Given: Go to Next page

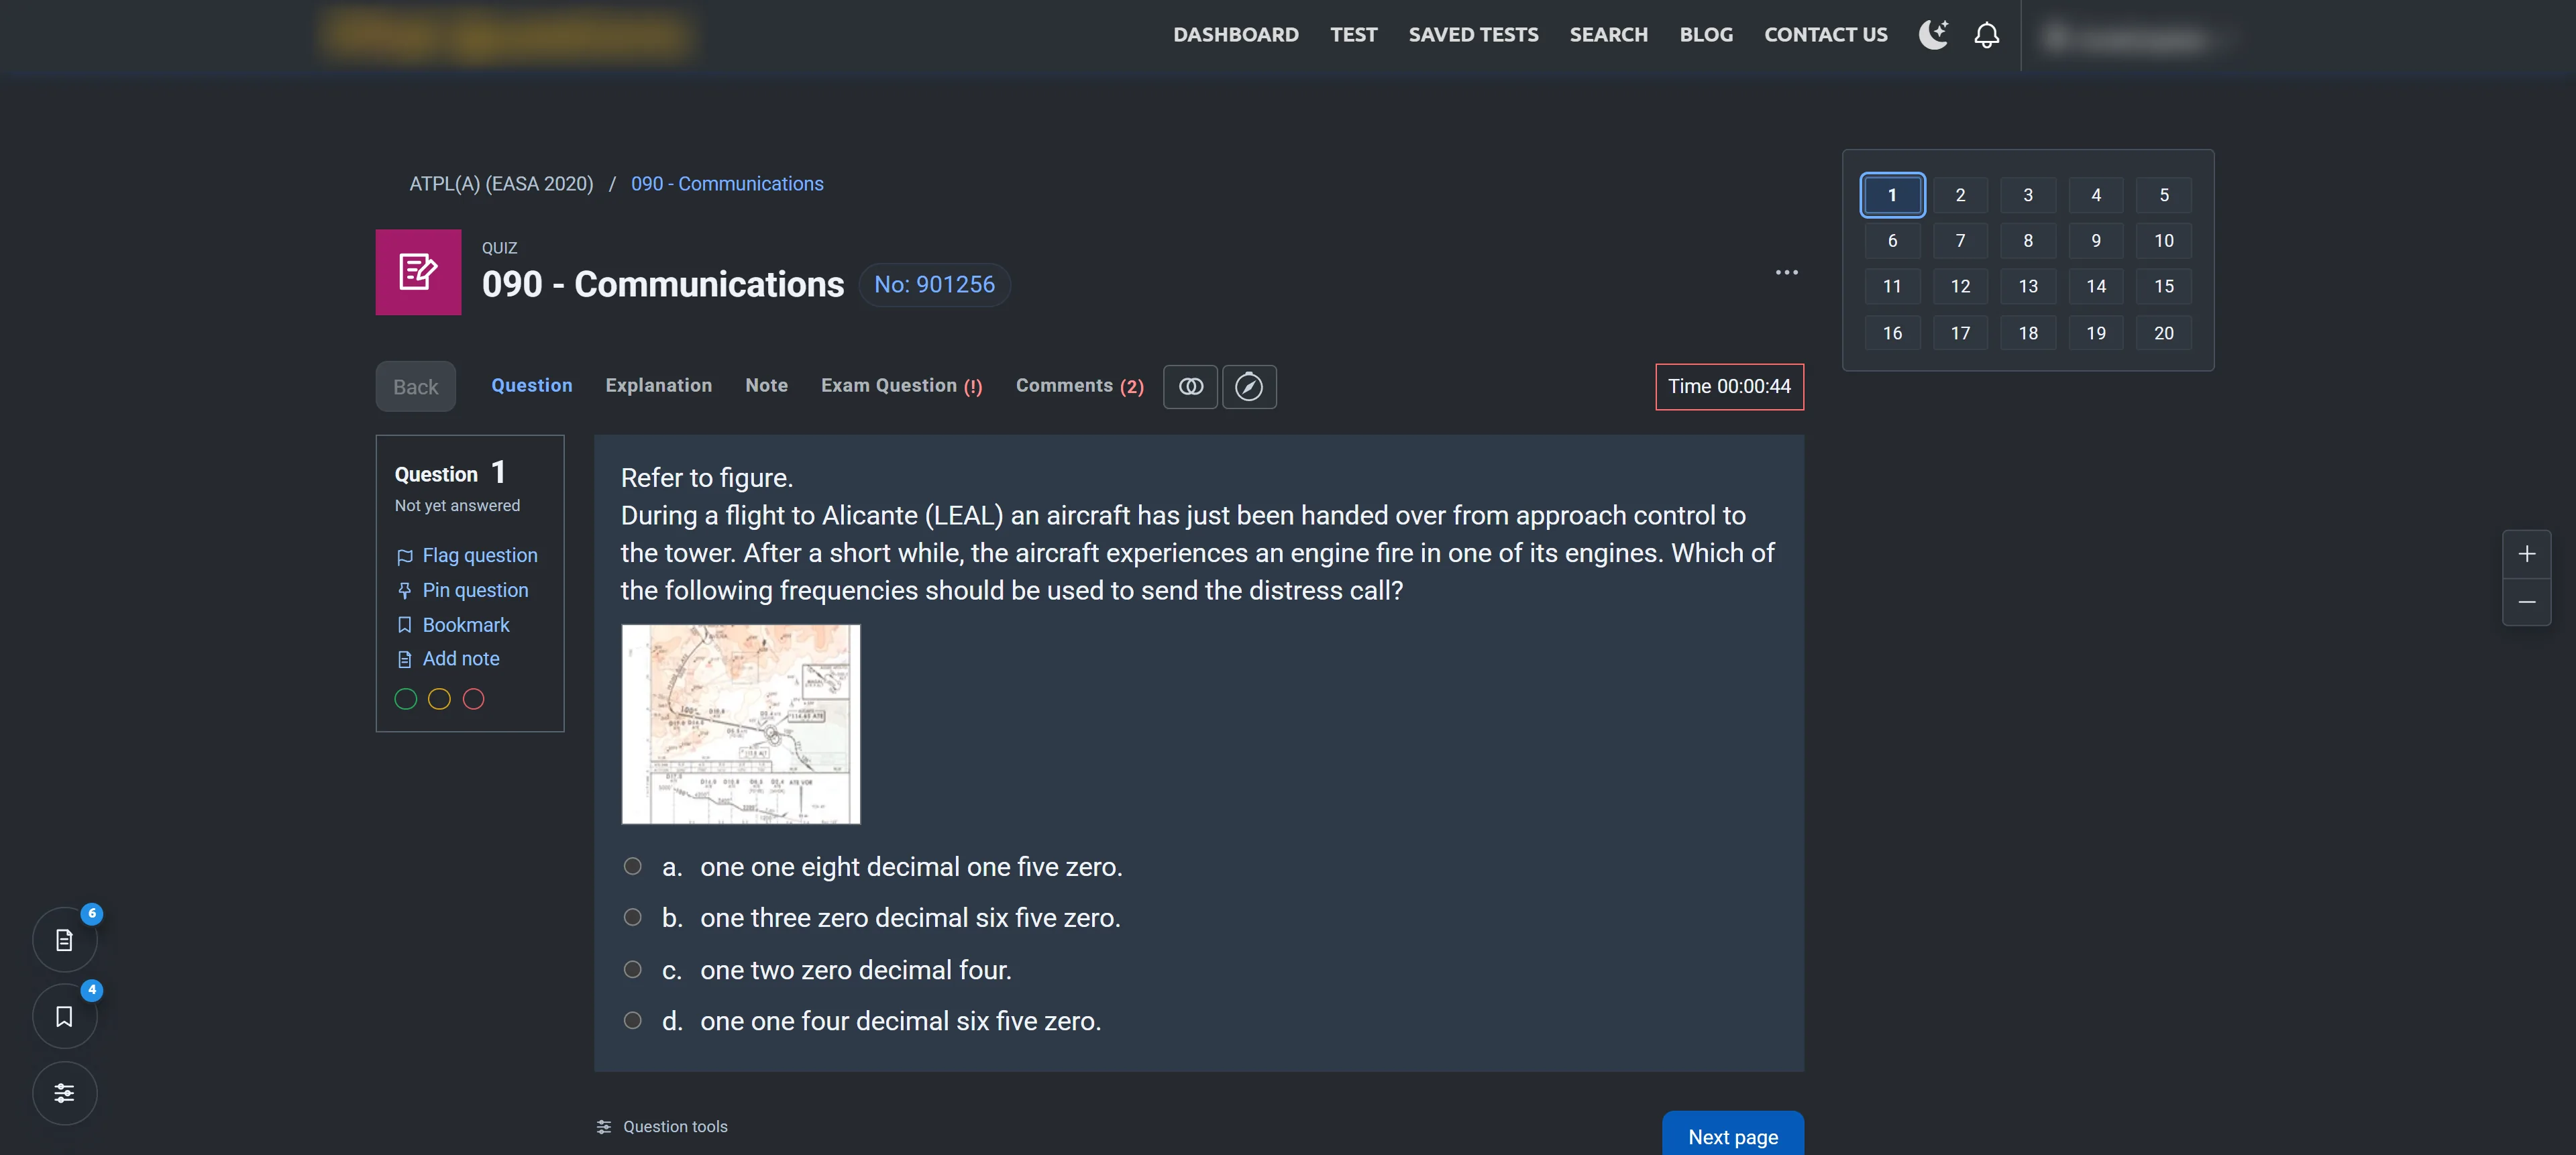Looking at the screenshot, I should pos(1732,1136).
